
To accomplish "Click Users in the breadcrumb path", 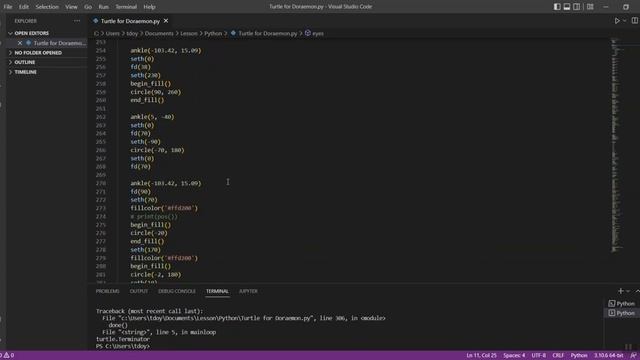I will point(113,33).
